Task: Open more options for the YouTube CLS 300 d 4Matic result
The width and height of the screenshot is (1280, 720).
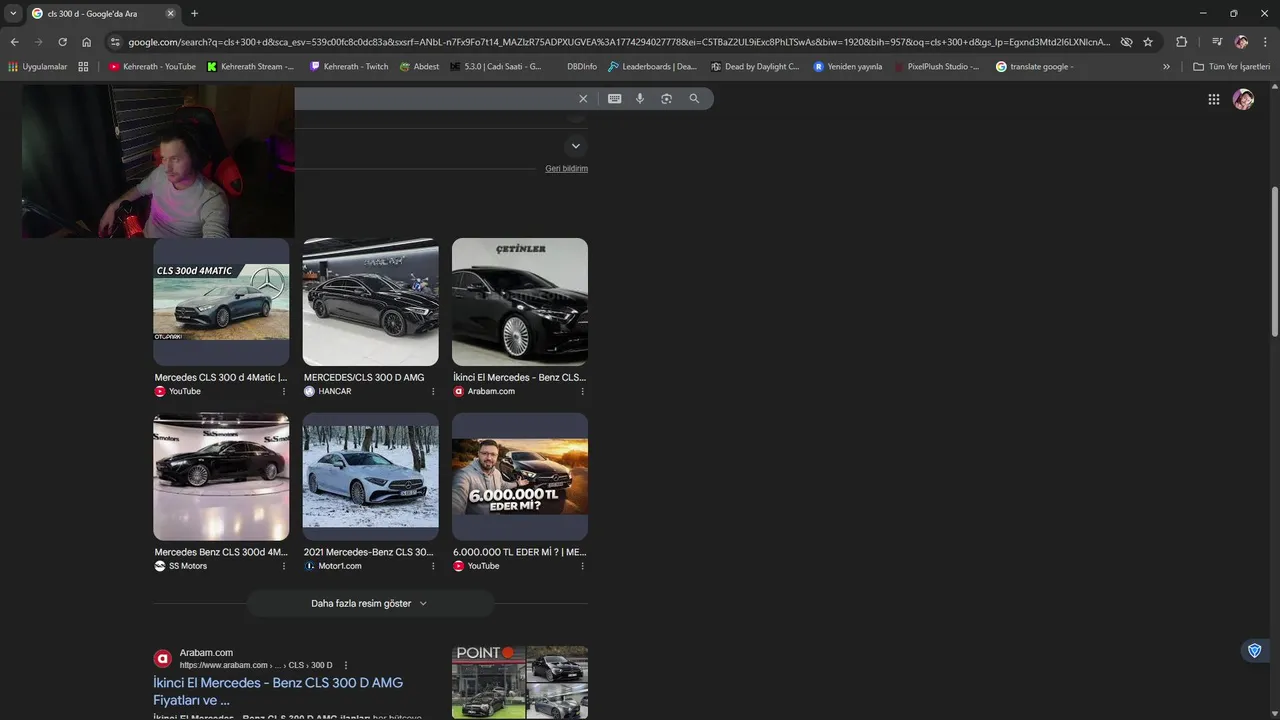Action: click(x=284, y=391)
